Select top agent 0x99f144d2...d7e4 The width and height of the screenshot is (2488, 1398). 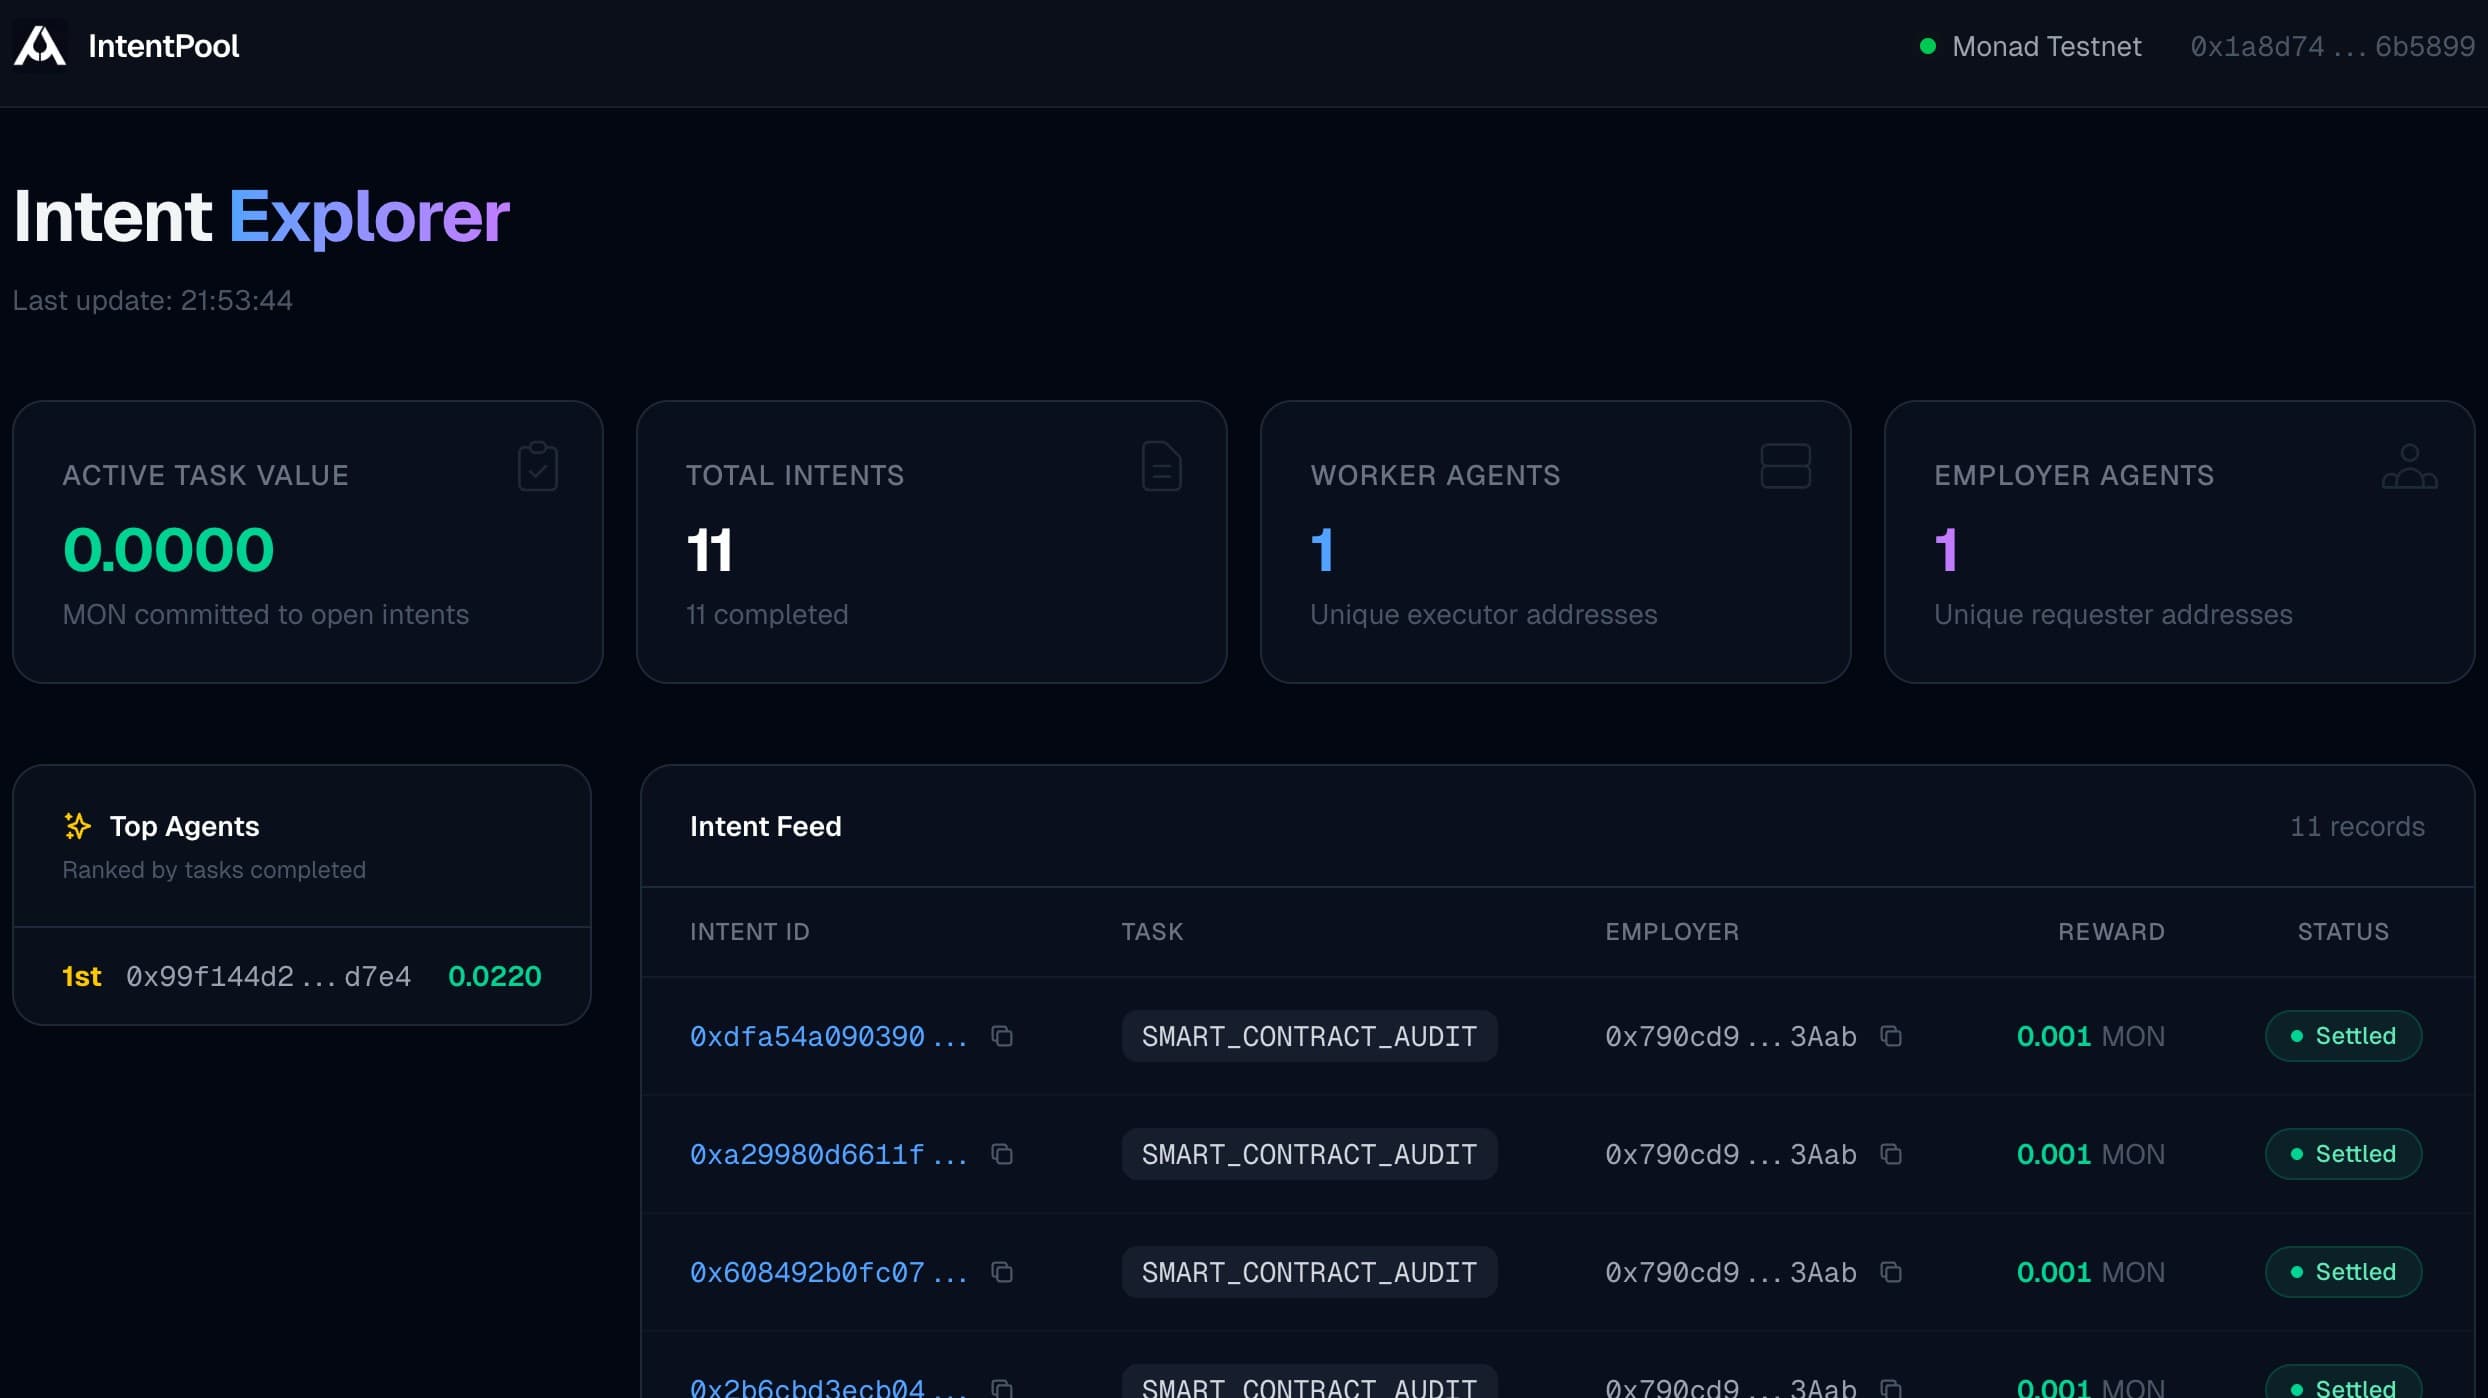[268, 976]
